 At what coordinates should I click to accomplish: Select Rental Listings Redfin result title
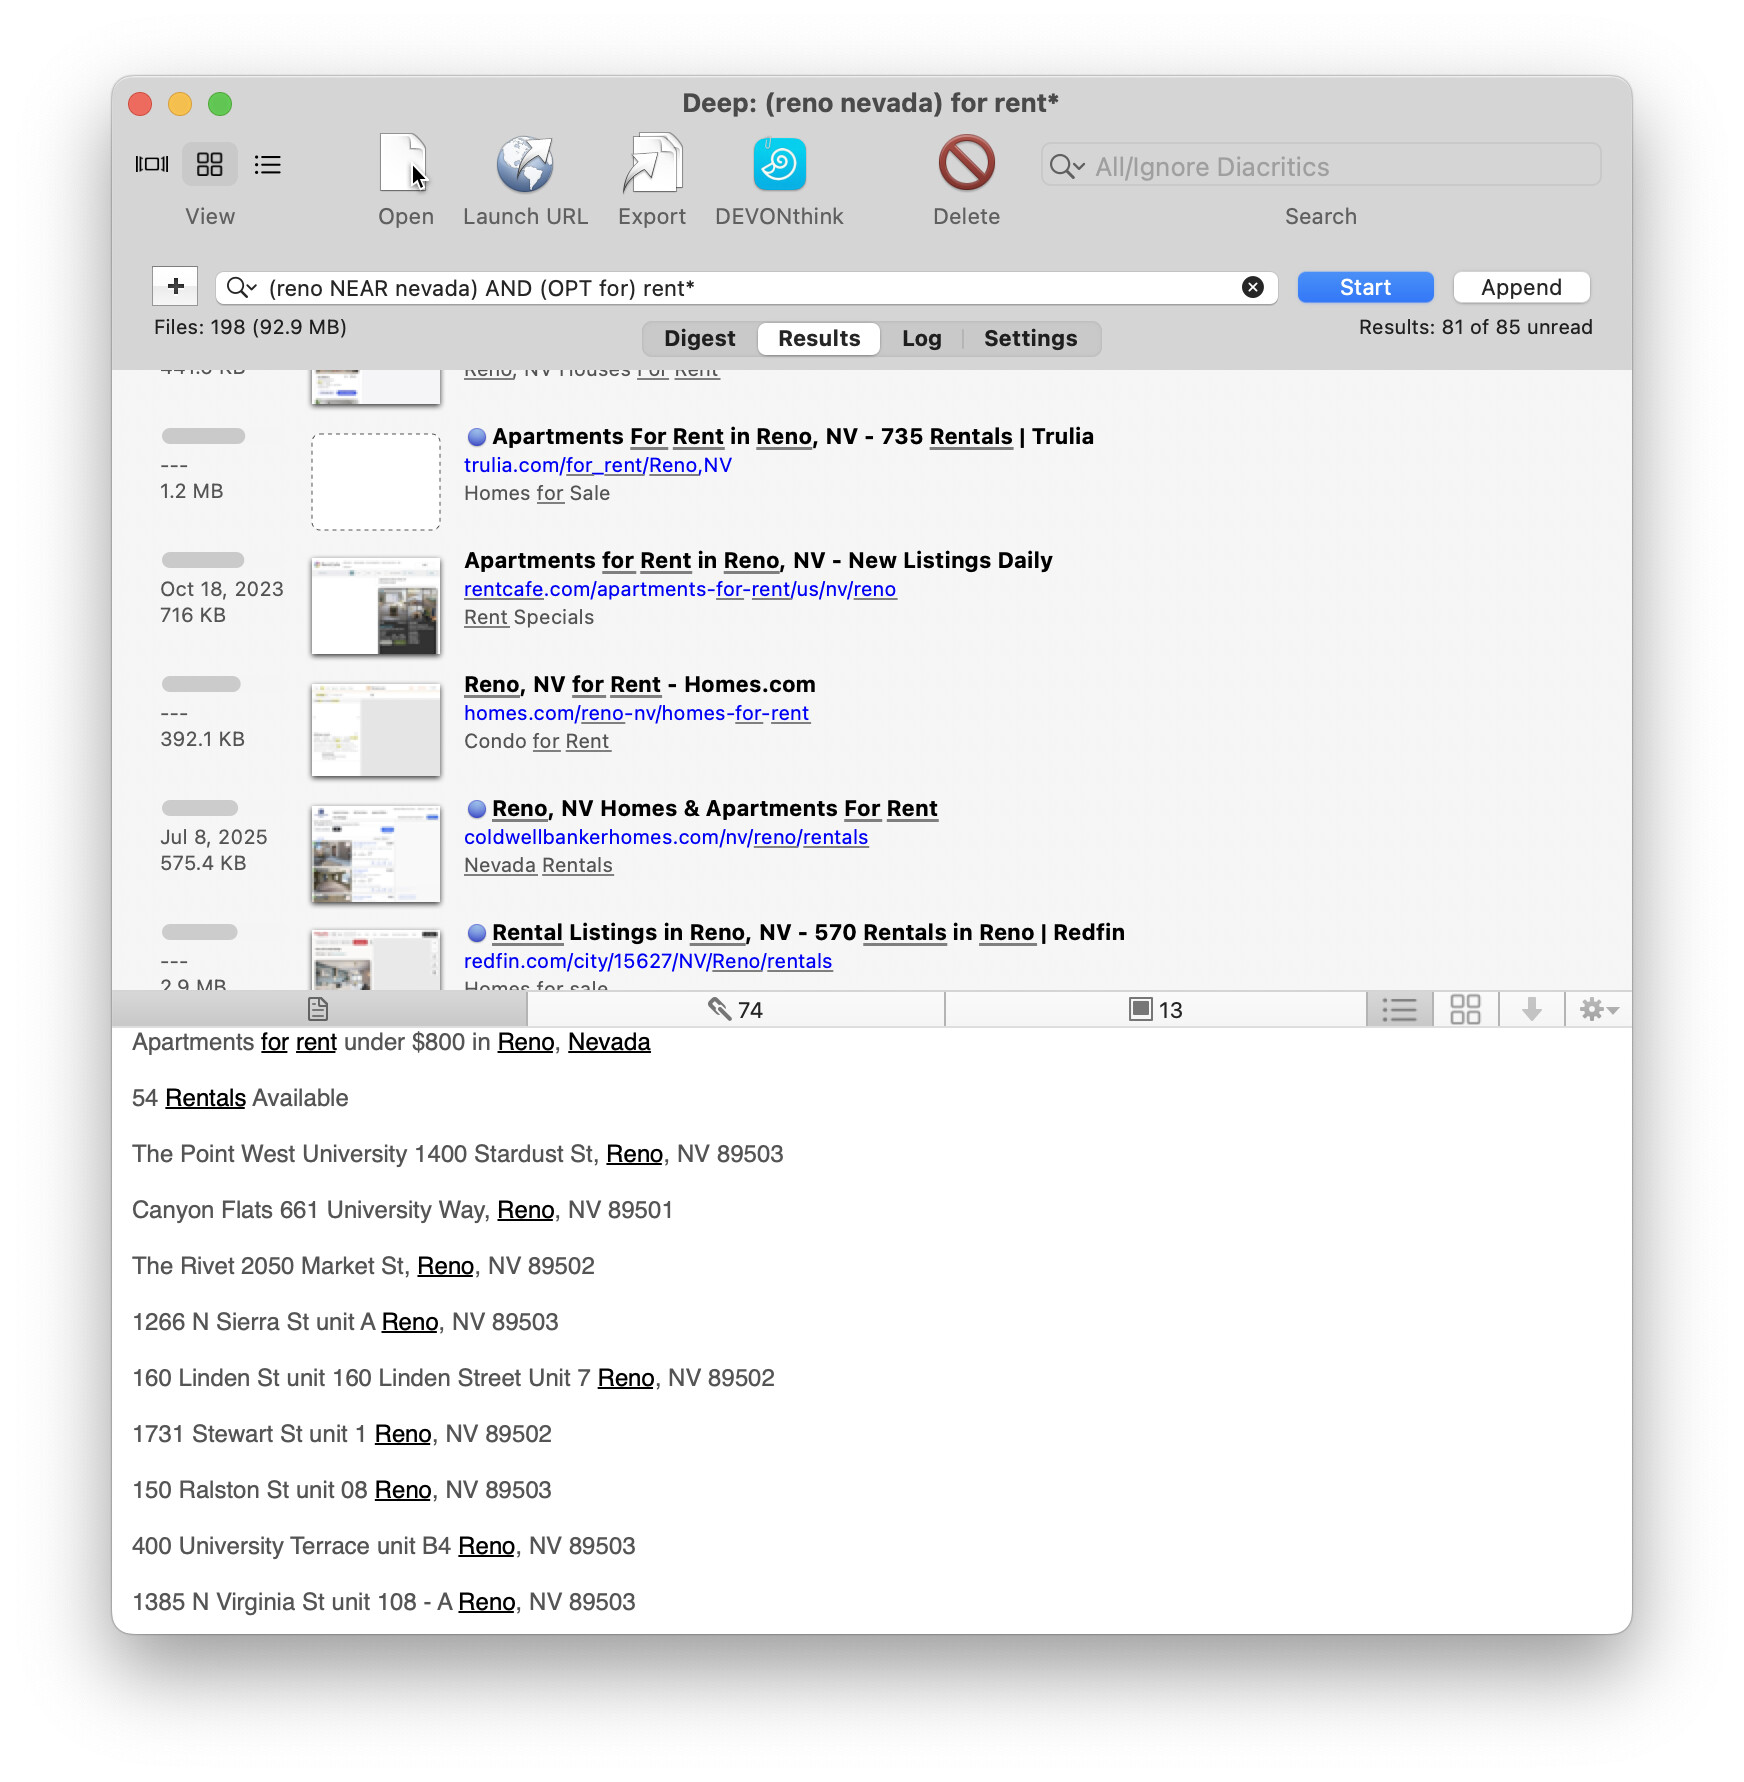click(808, 933)
